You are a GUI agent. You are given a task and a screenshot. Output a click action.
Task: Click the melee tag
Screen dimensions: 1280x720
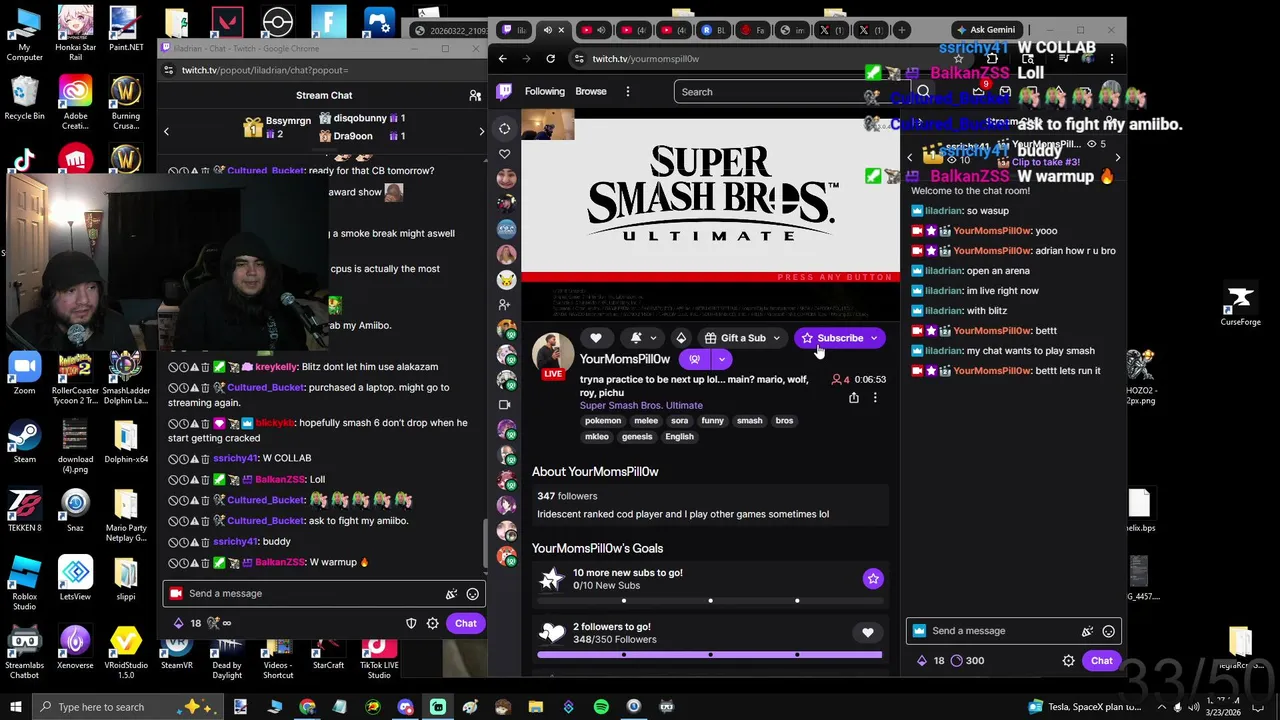[646, 421]
